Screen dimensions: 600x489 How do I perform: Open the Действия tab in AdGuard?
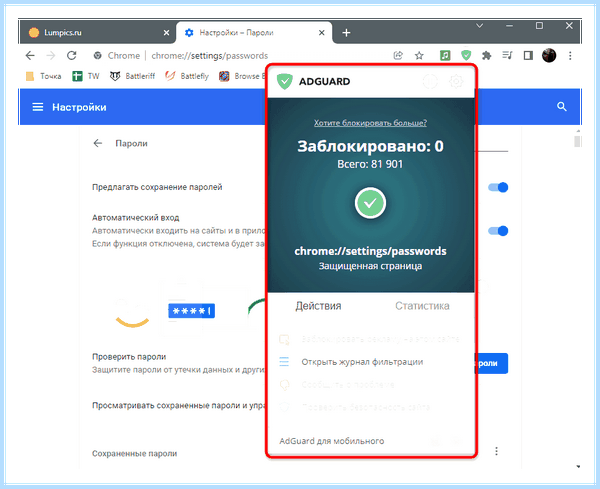pos(318,306)
